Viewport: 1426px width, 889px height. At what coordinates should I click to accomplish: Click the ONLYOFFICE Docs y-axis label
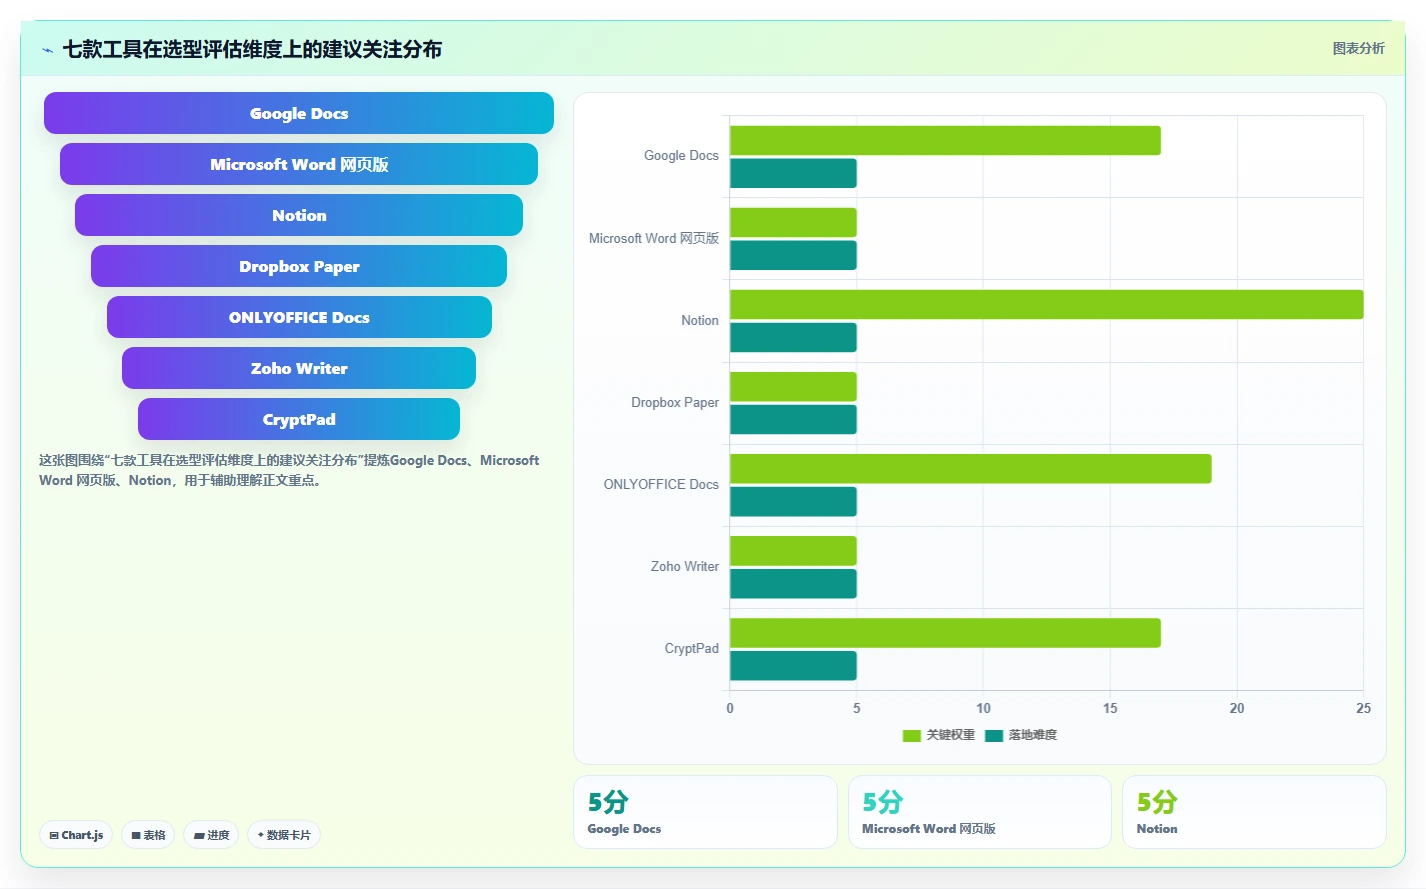(x=661, y=484)
